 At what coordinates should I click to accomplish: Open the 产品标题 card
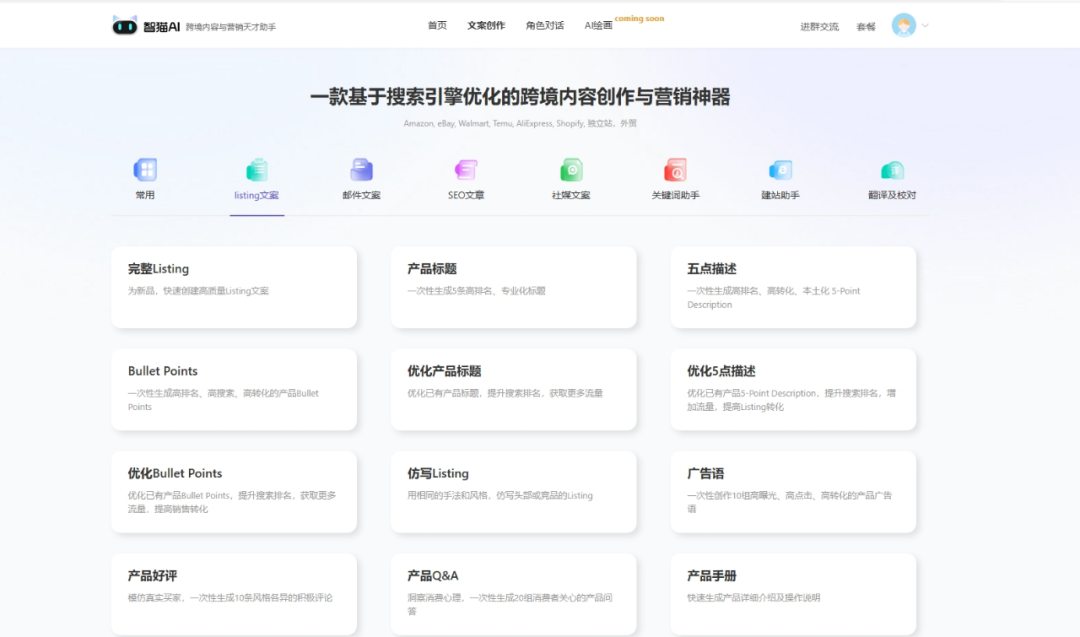coord(514,285)
